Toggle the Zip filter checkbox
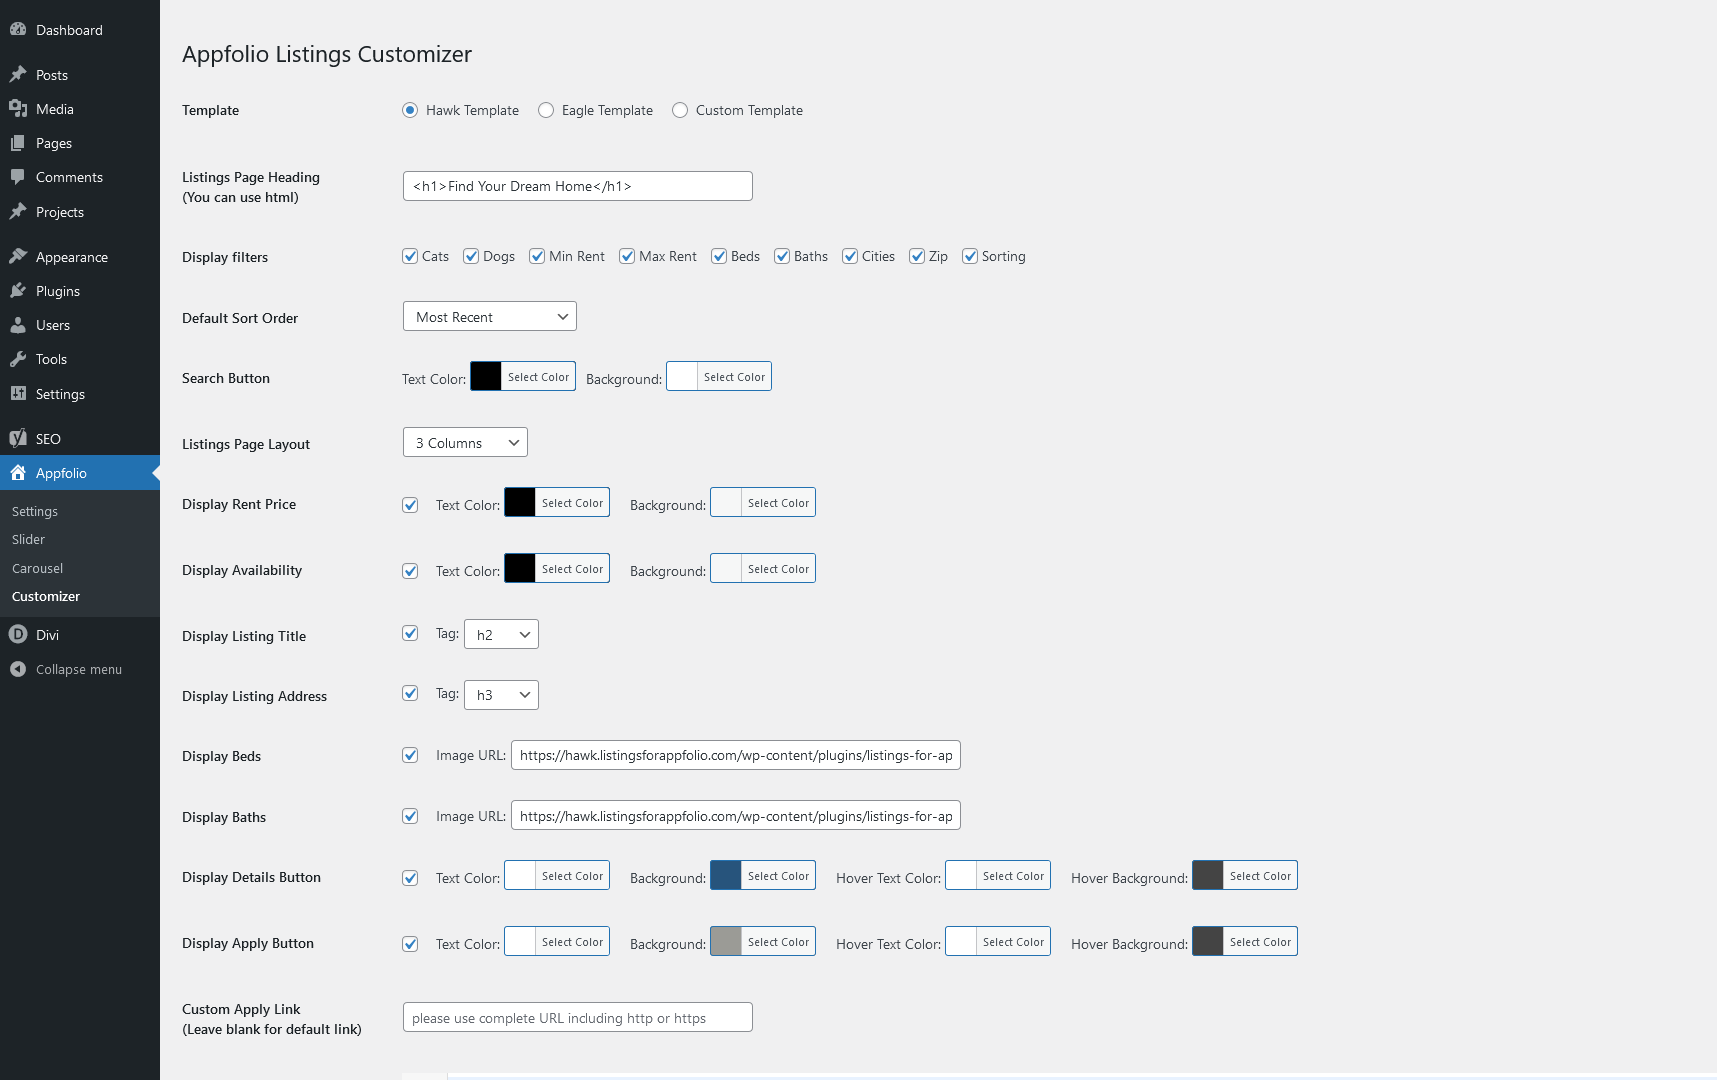The width and height of the screenshot is (1717, 1080). point(917,256)
